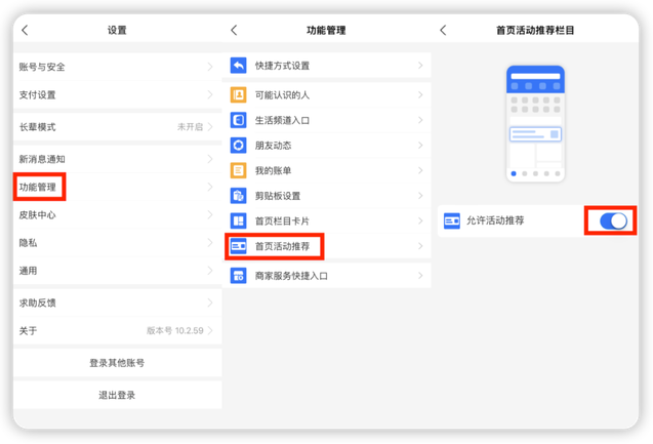Tap the 朋友动态 circle icon

(x=238, y=145)
